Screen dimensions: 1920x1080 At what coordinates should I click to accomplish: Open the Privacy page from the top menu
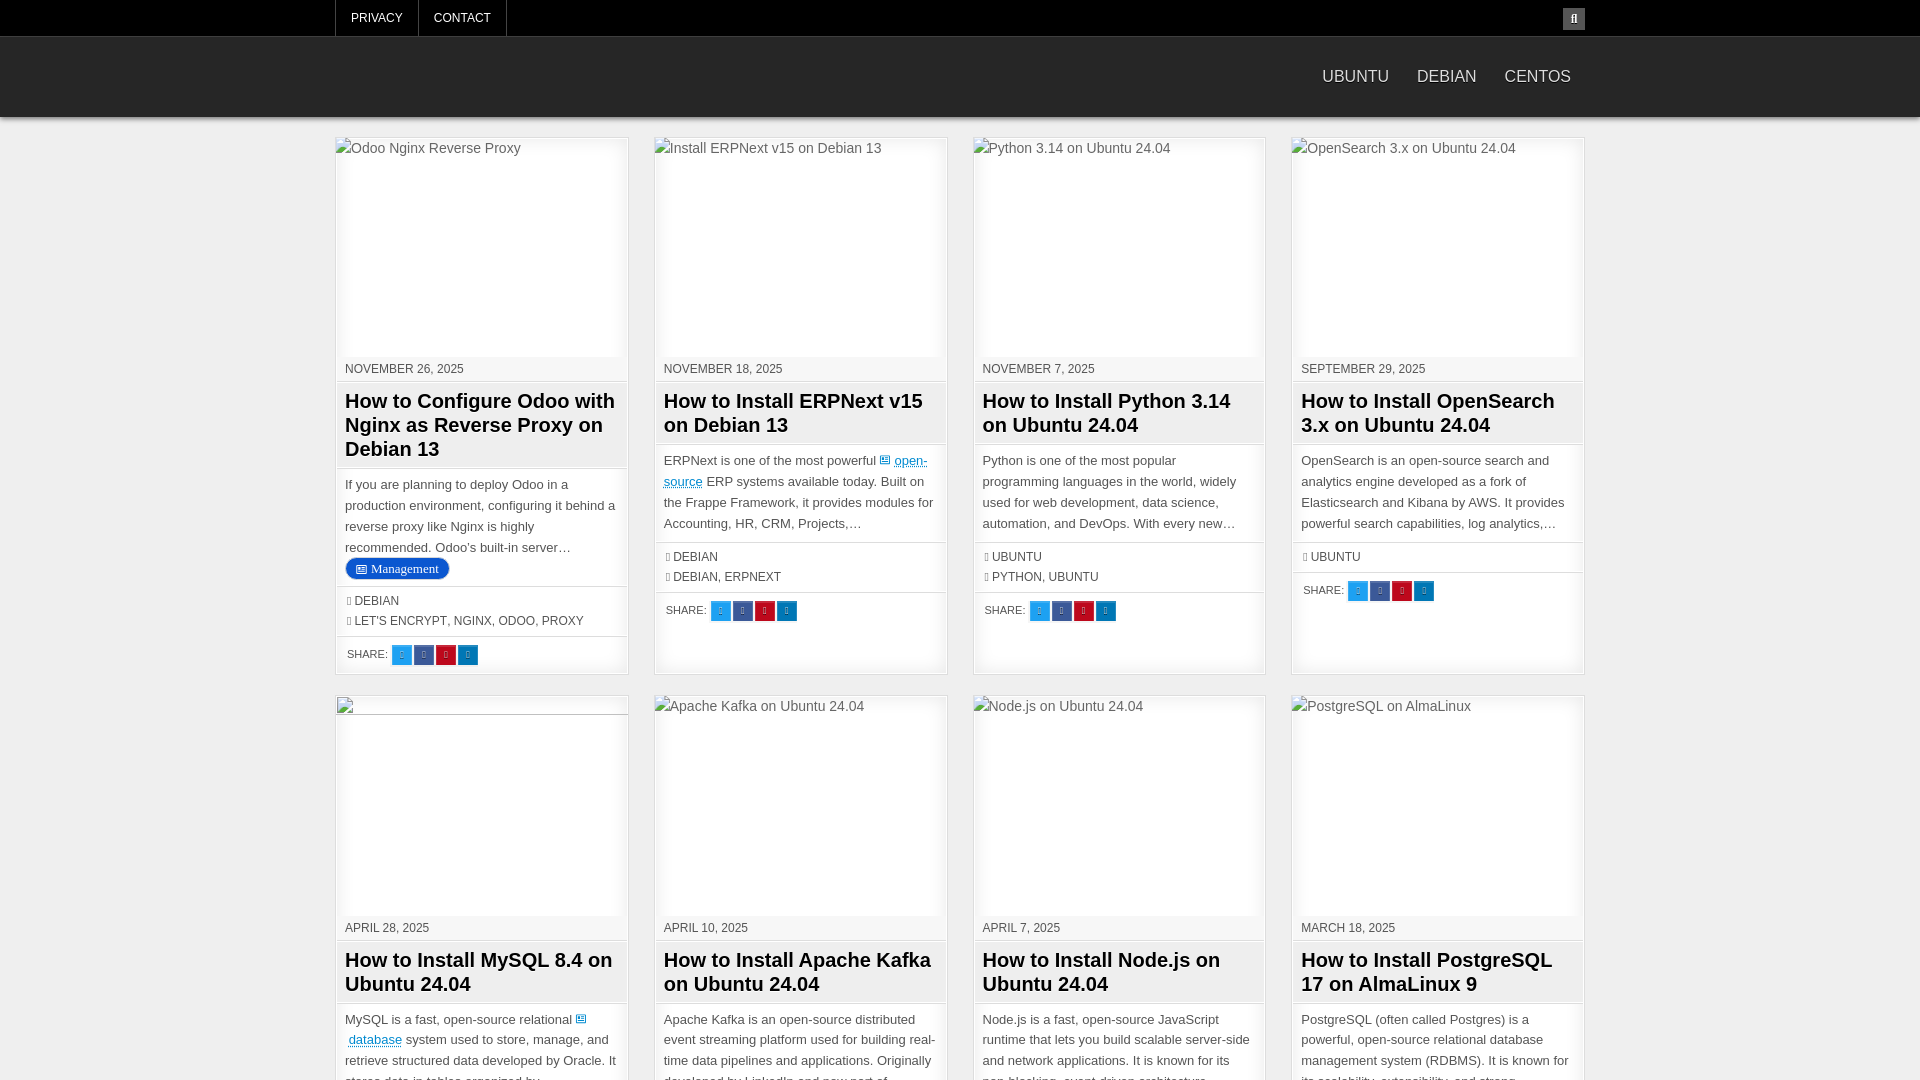(x=376, y=18)
